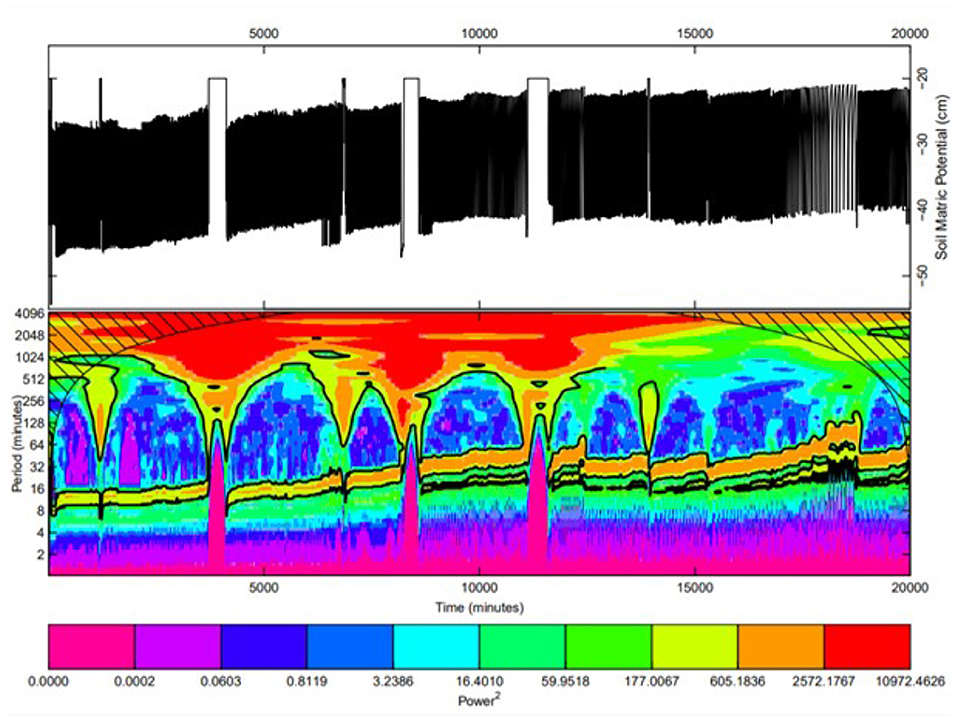Screen dimensions: 957x721
Task: Pick the medium blue legend swatch
Action: click(x=350, y=647)
